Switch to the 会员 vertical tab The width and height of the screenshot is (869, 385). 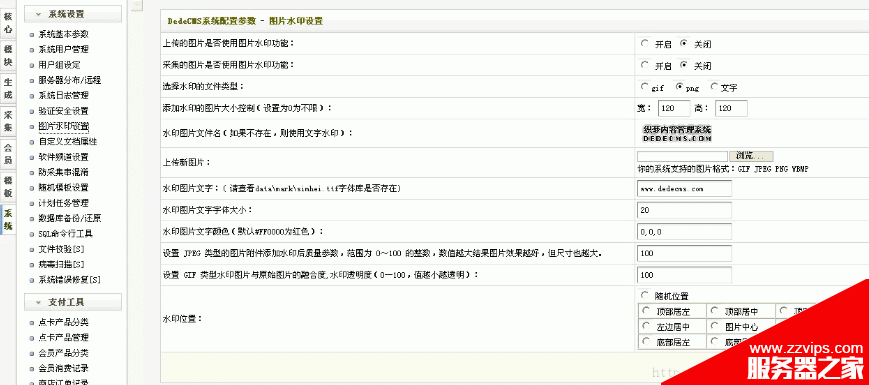(8, 154)
